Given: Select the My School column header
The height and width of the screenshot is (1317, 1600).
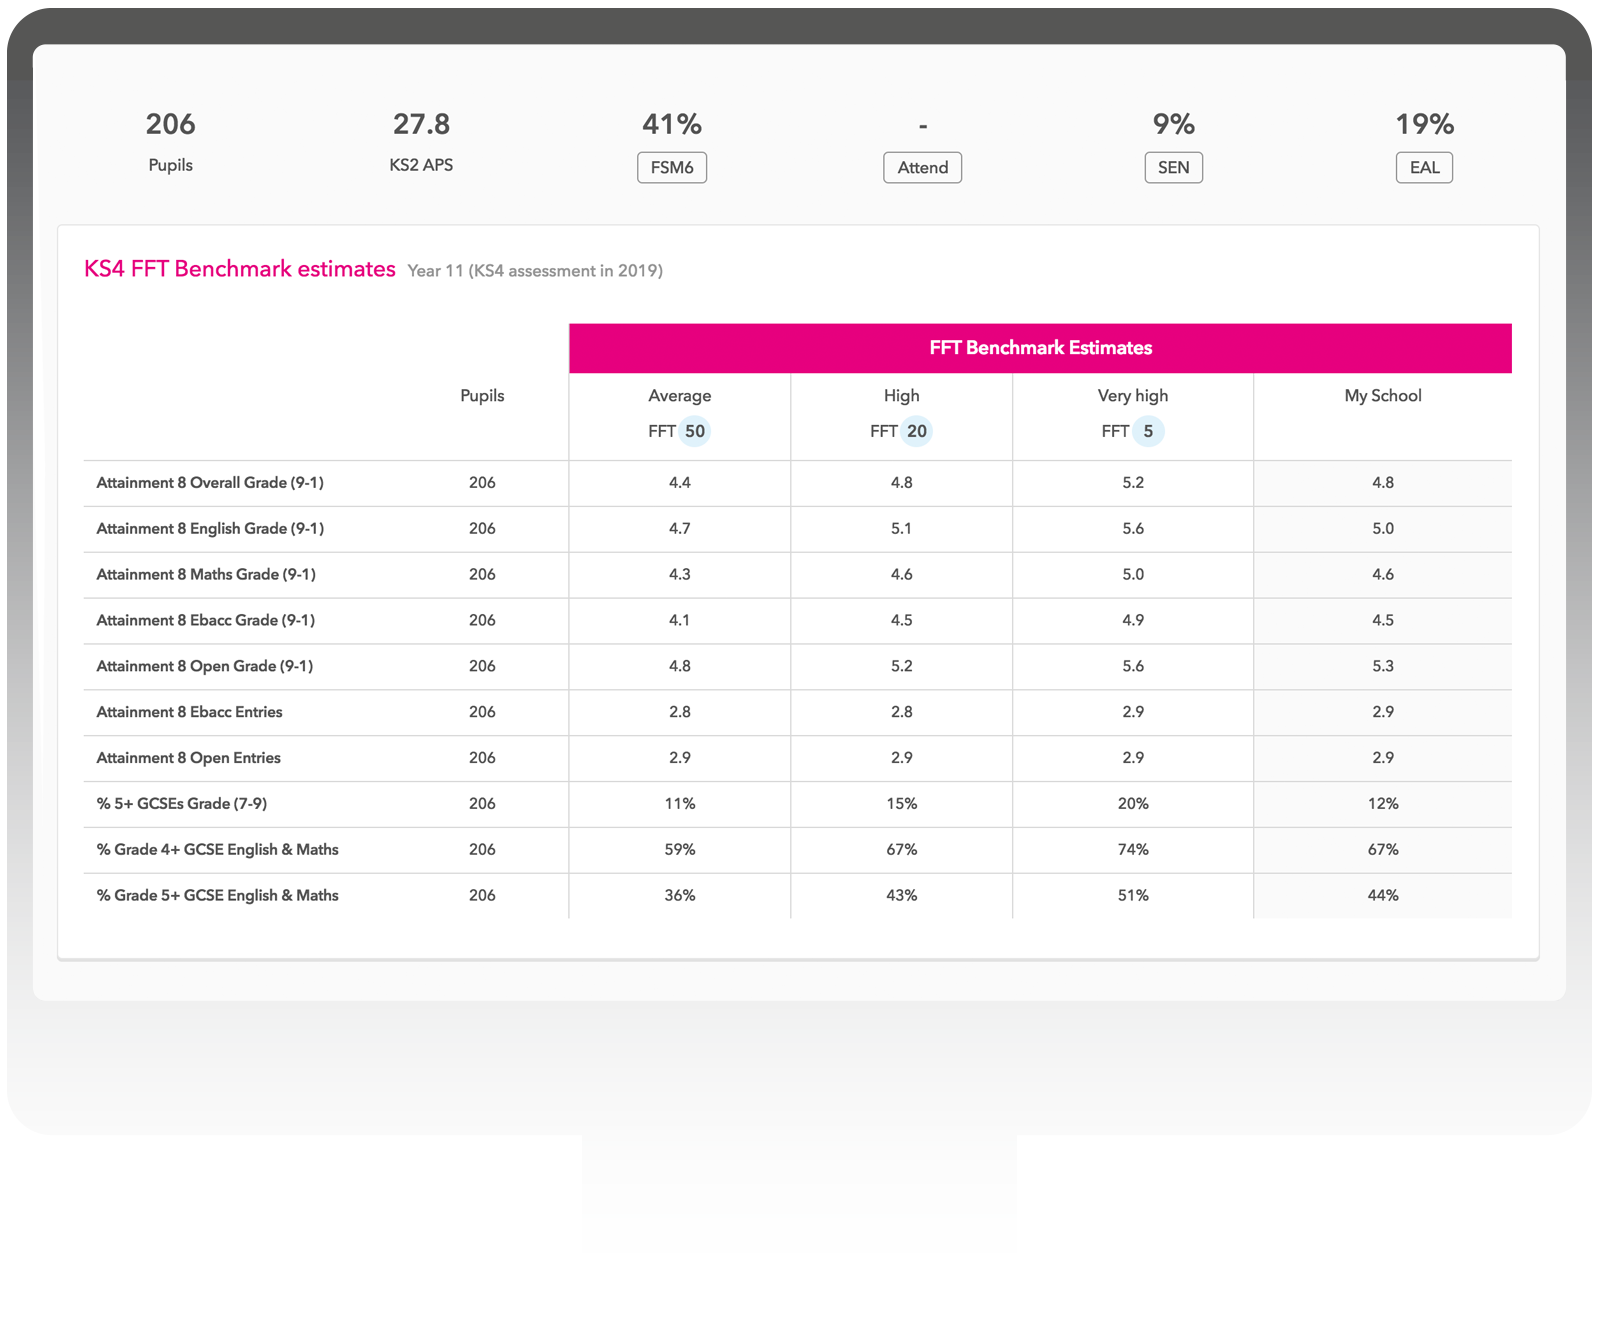Looking at the screenshot, I should click(1383, 395).
